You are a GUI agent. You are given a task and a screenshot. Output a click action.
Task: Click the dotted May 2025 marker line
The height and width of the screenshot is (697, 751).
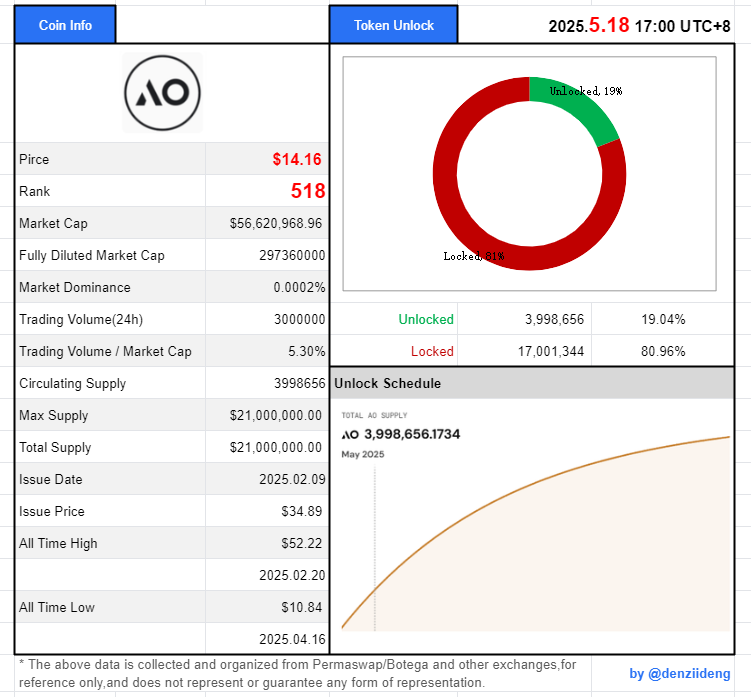[x=375, y=548]
